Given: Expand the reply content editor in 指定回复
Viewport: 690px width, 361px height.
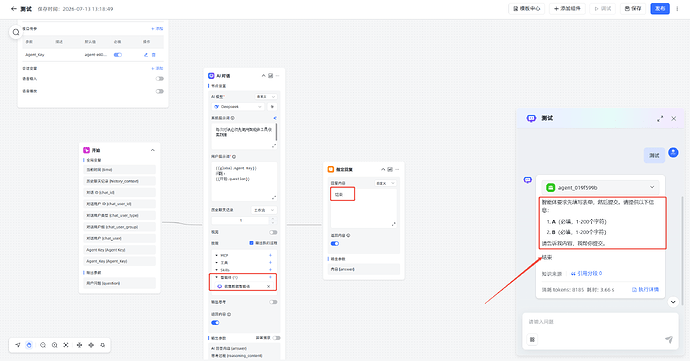Looking at the screenshot, I should tap(393, 224).
